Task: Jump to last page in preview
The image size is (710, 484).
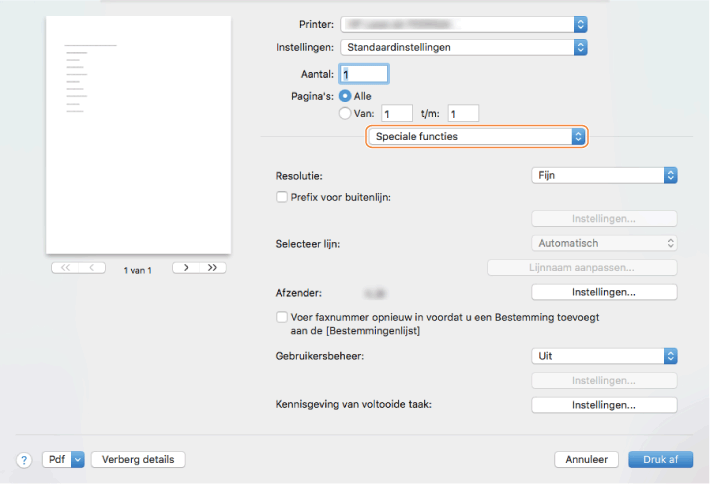Action: click(x=212, y=268)
